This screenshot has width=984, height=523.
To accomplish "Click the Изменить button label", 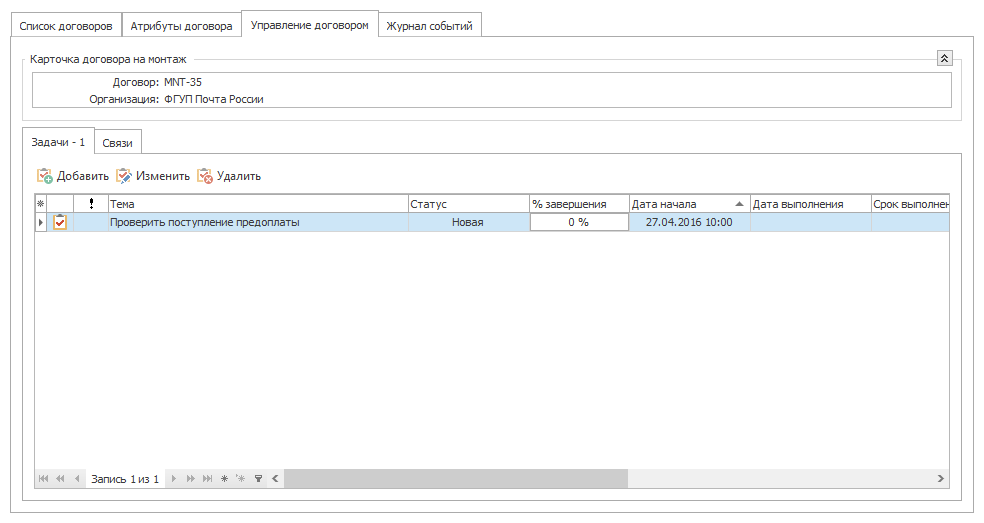I will (163, 176).
